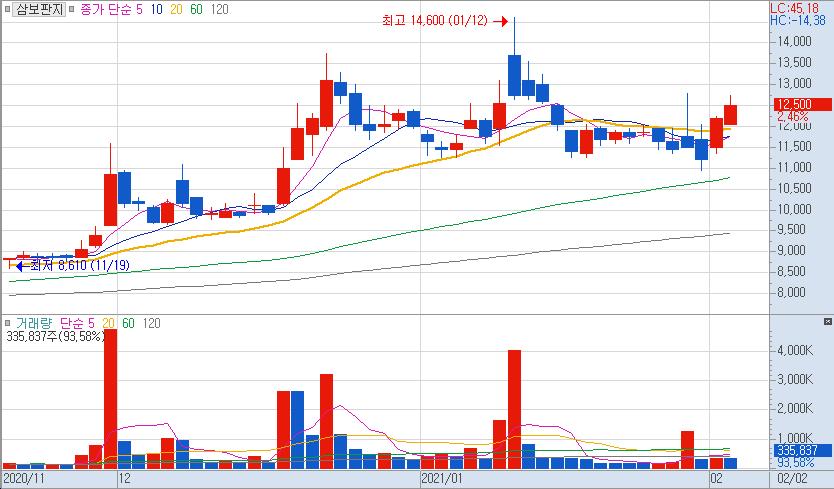Click the 10,500 price axis label

click(x=795, y=188)
